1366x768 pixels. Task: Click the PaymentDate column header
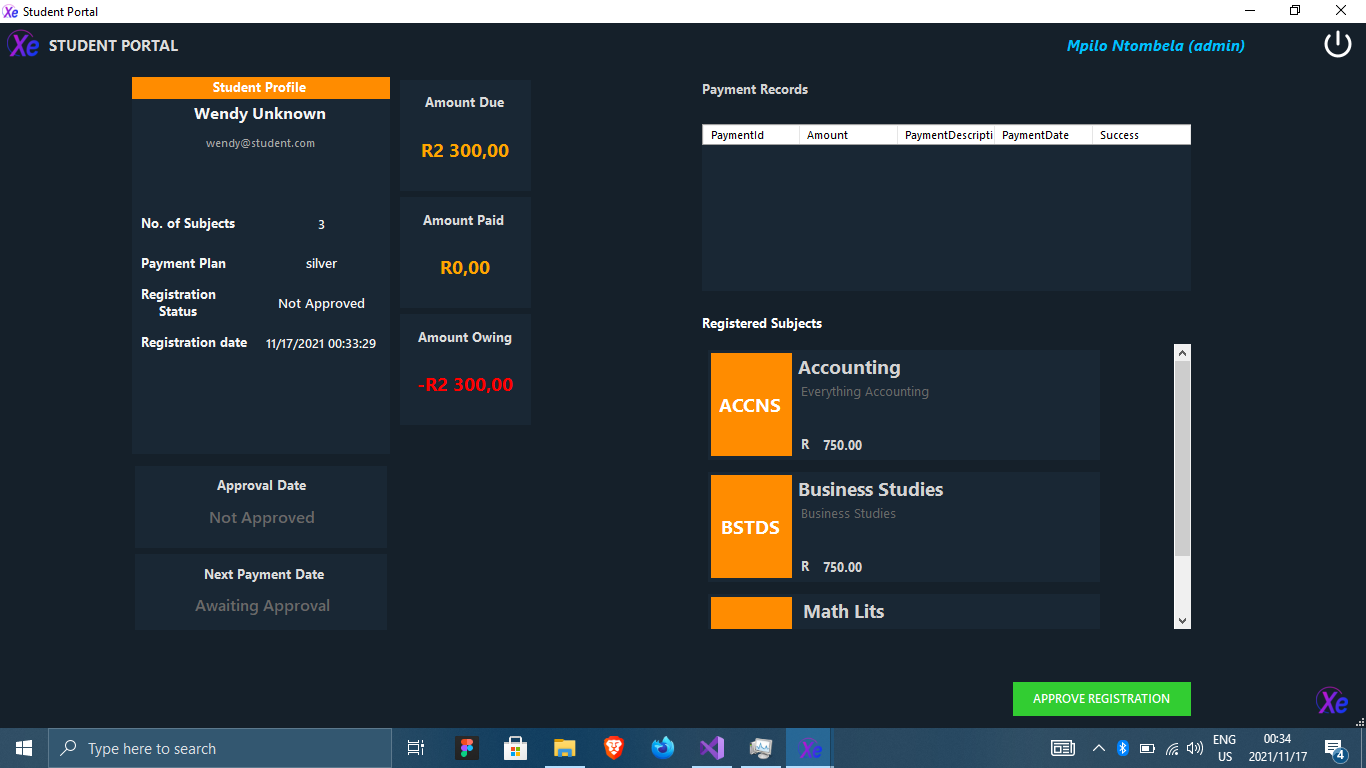point(1043,135)
